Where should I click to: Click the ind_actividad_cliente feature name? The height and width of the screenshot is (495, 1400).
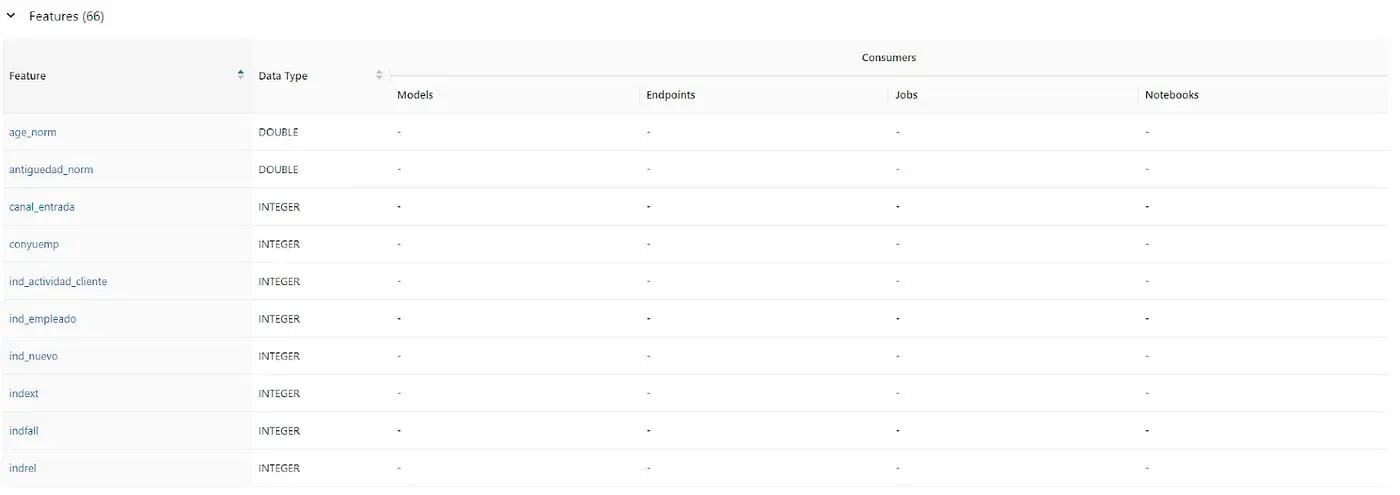pyautogui.click(x=58, y=282)
